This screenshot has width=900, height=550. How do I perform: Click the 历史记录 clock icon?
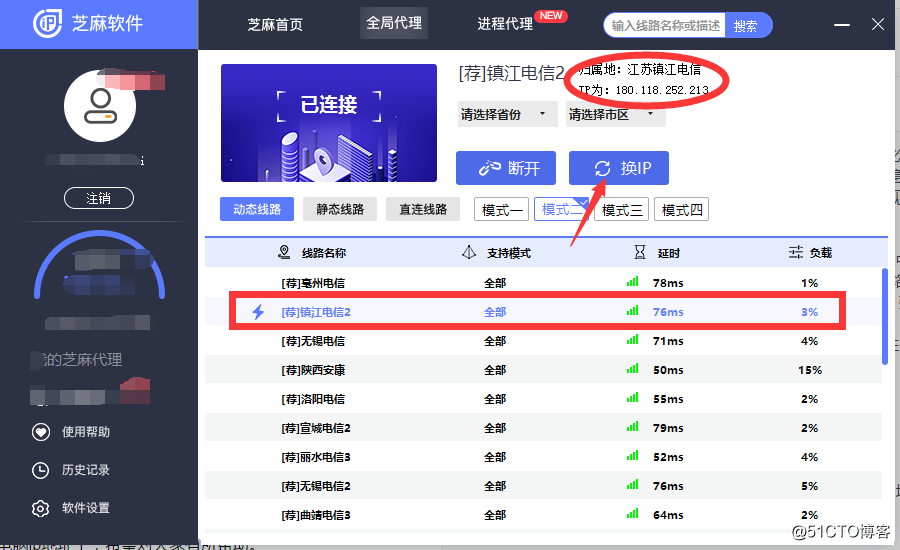point(40,470)
